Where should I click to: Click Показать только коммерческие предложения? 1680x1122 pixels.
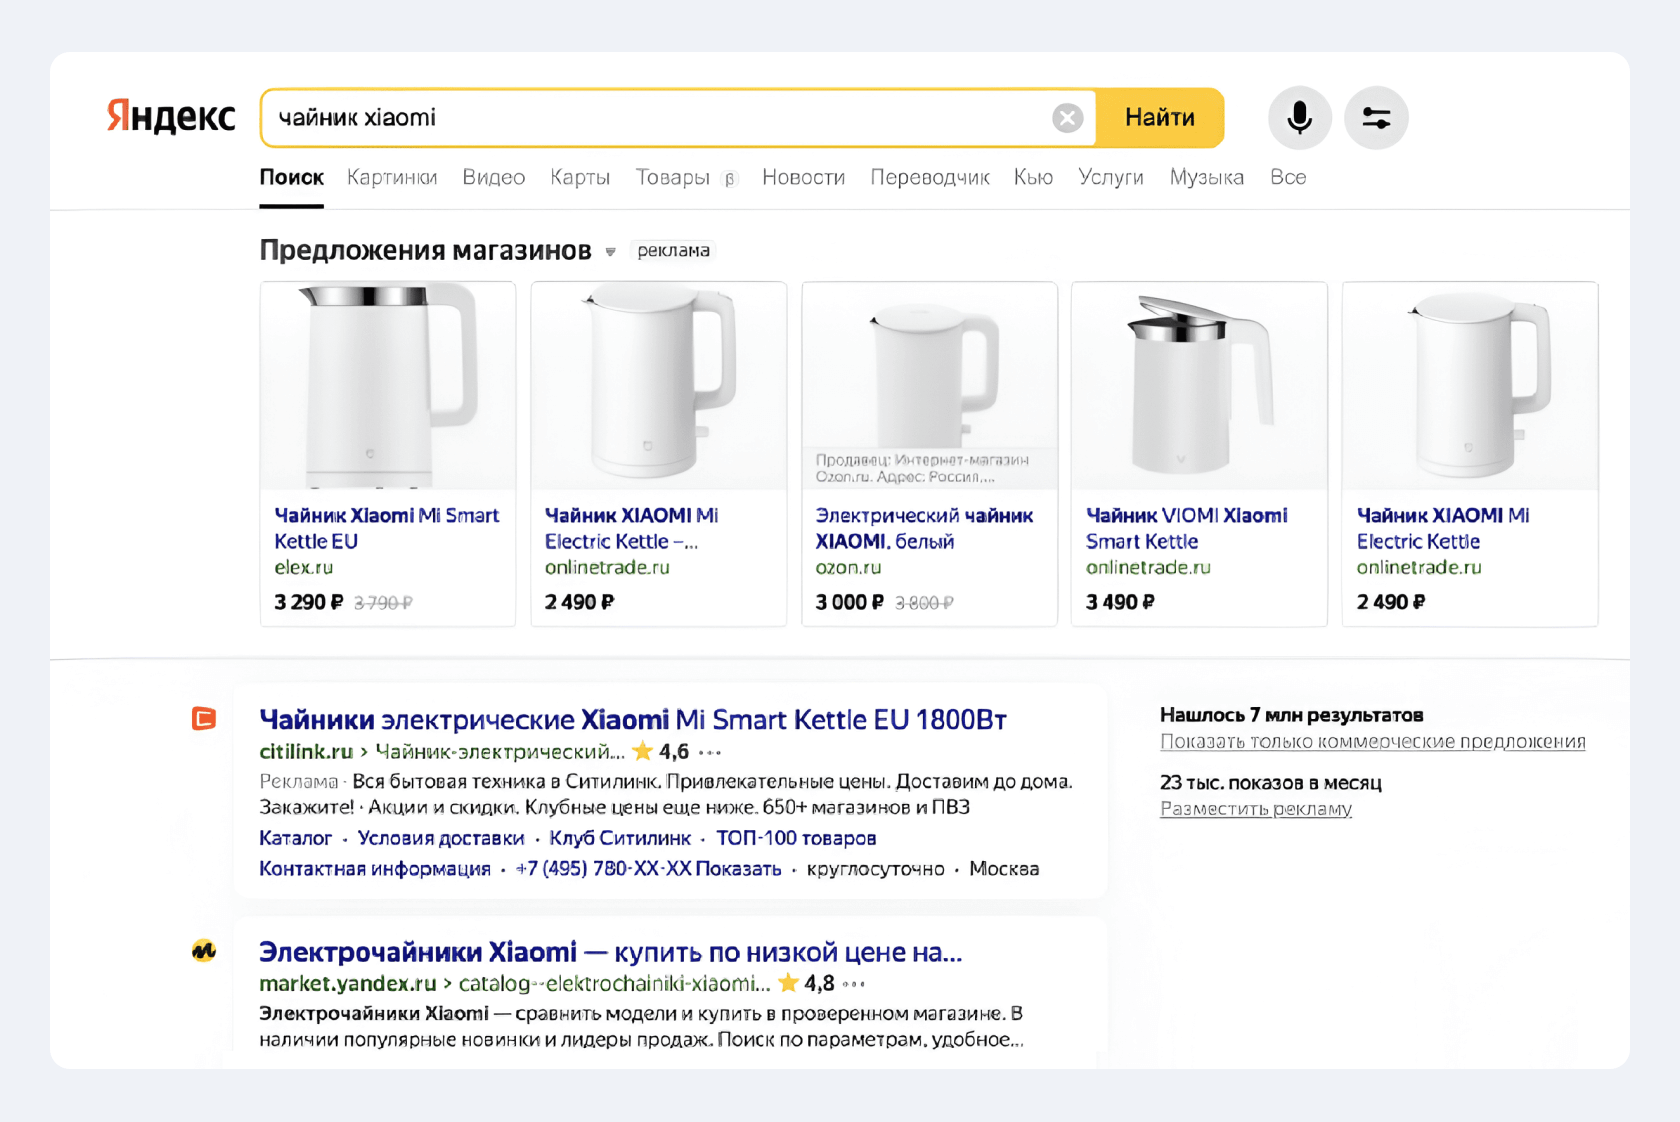(1373, 742)
